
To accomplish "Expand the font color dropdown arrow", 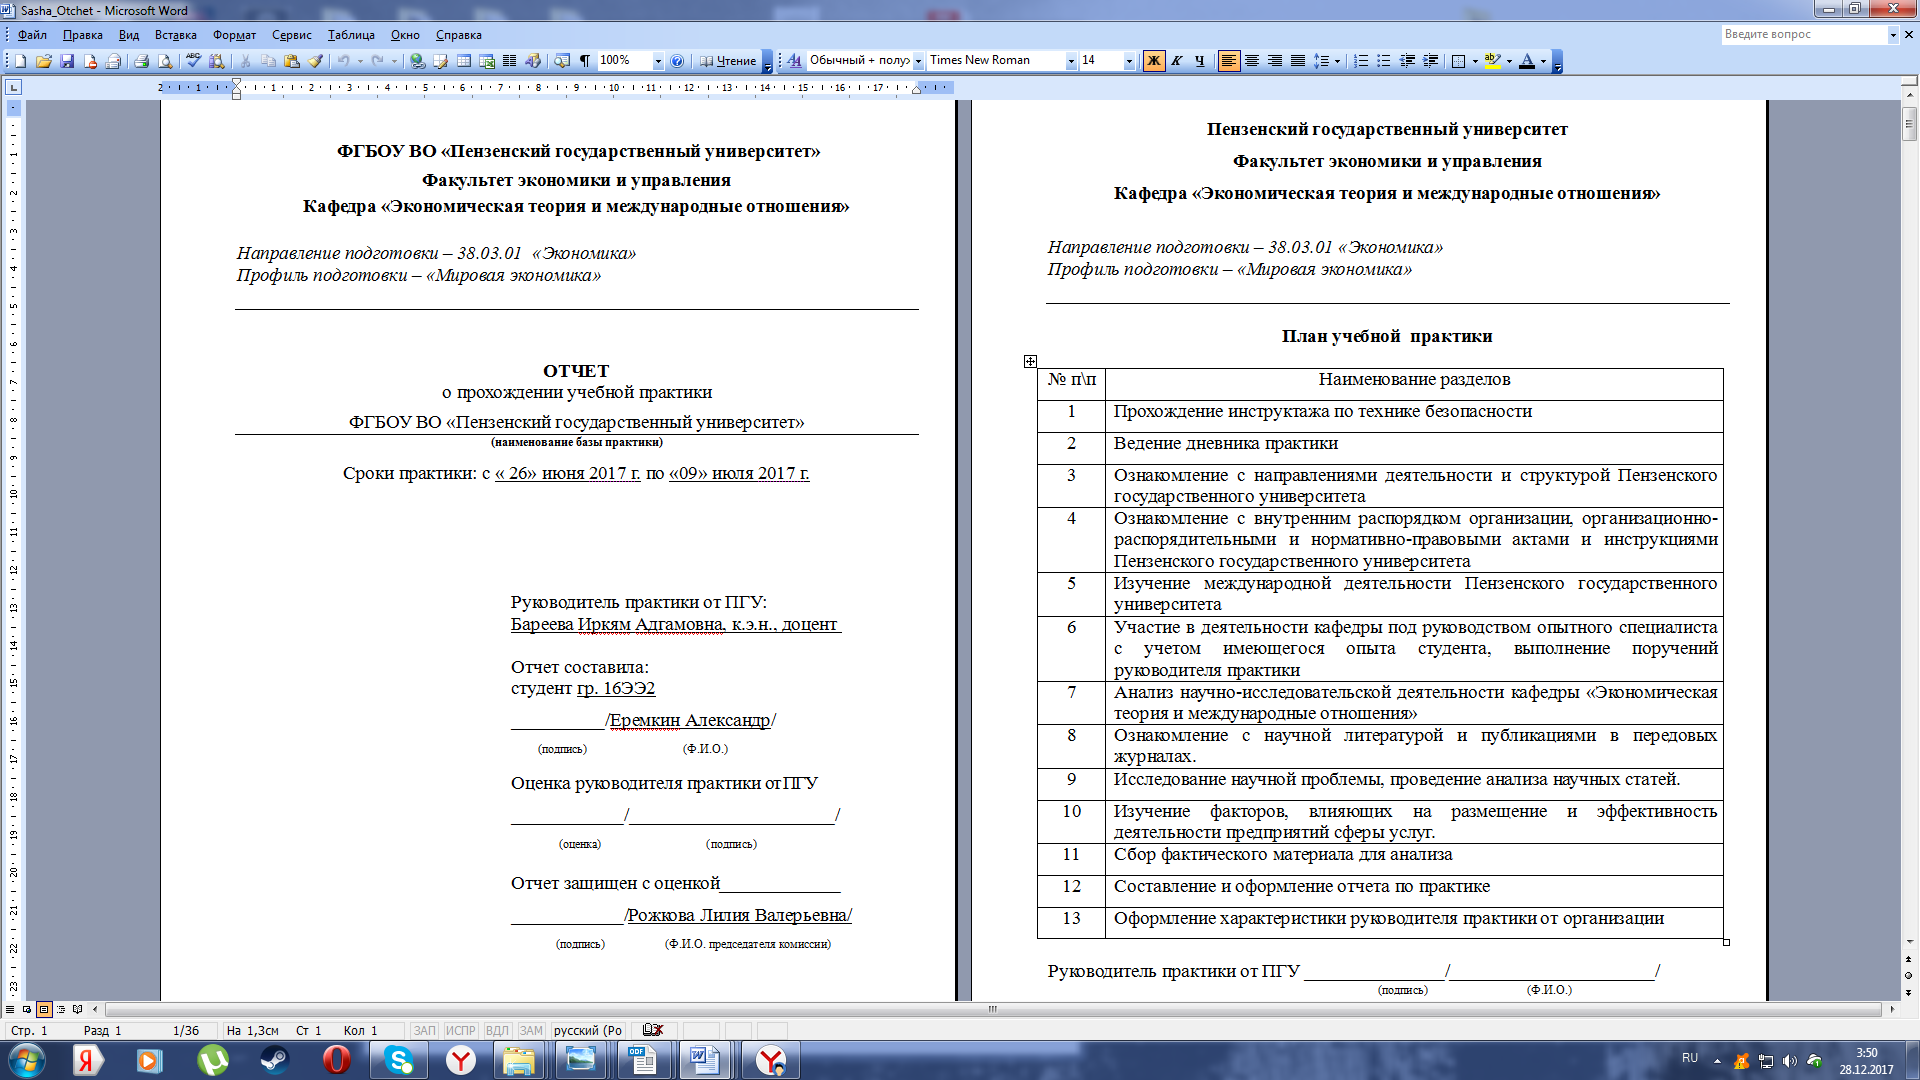I will pyautogui.click(x=1543, y=61).
